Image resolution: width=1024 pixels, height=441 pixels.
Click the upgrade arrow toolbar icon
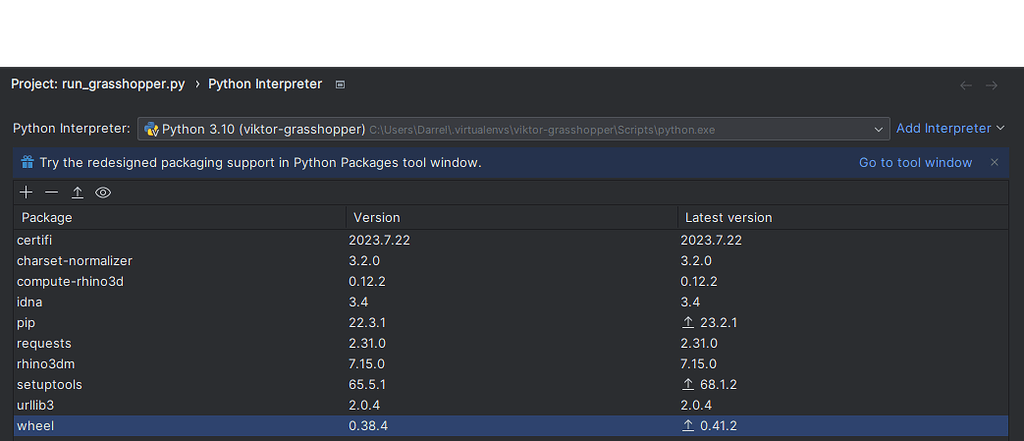pos(78,192)
